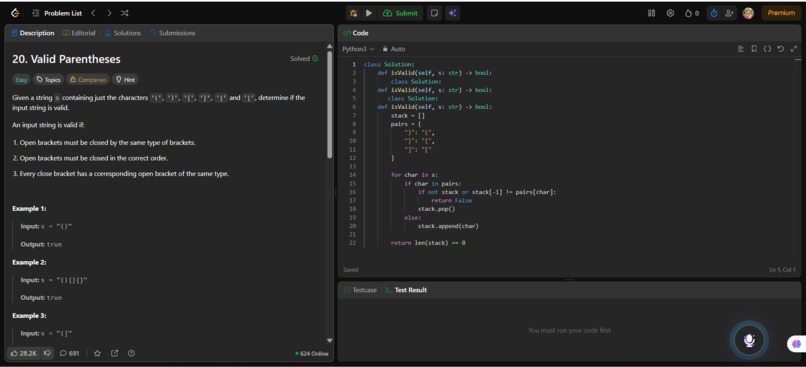806x367 pixels.
Task: Toggle the timer stopwatch
Action: [713, 13]
